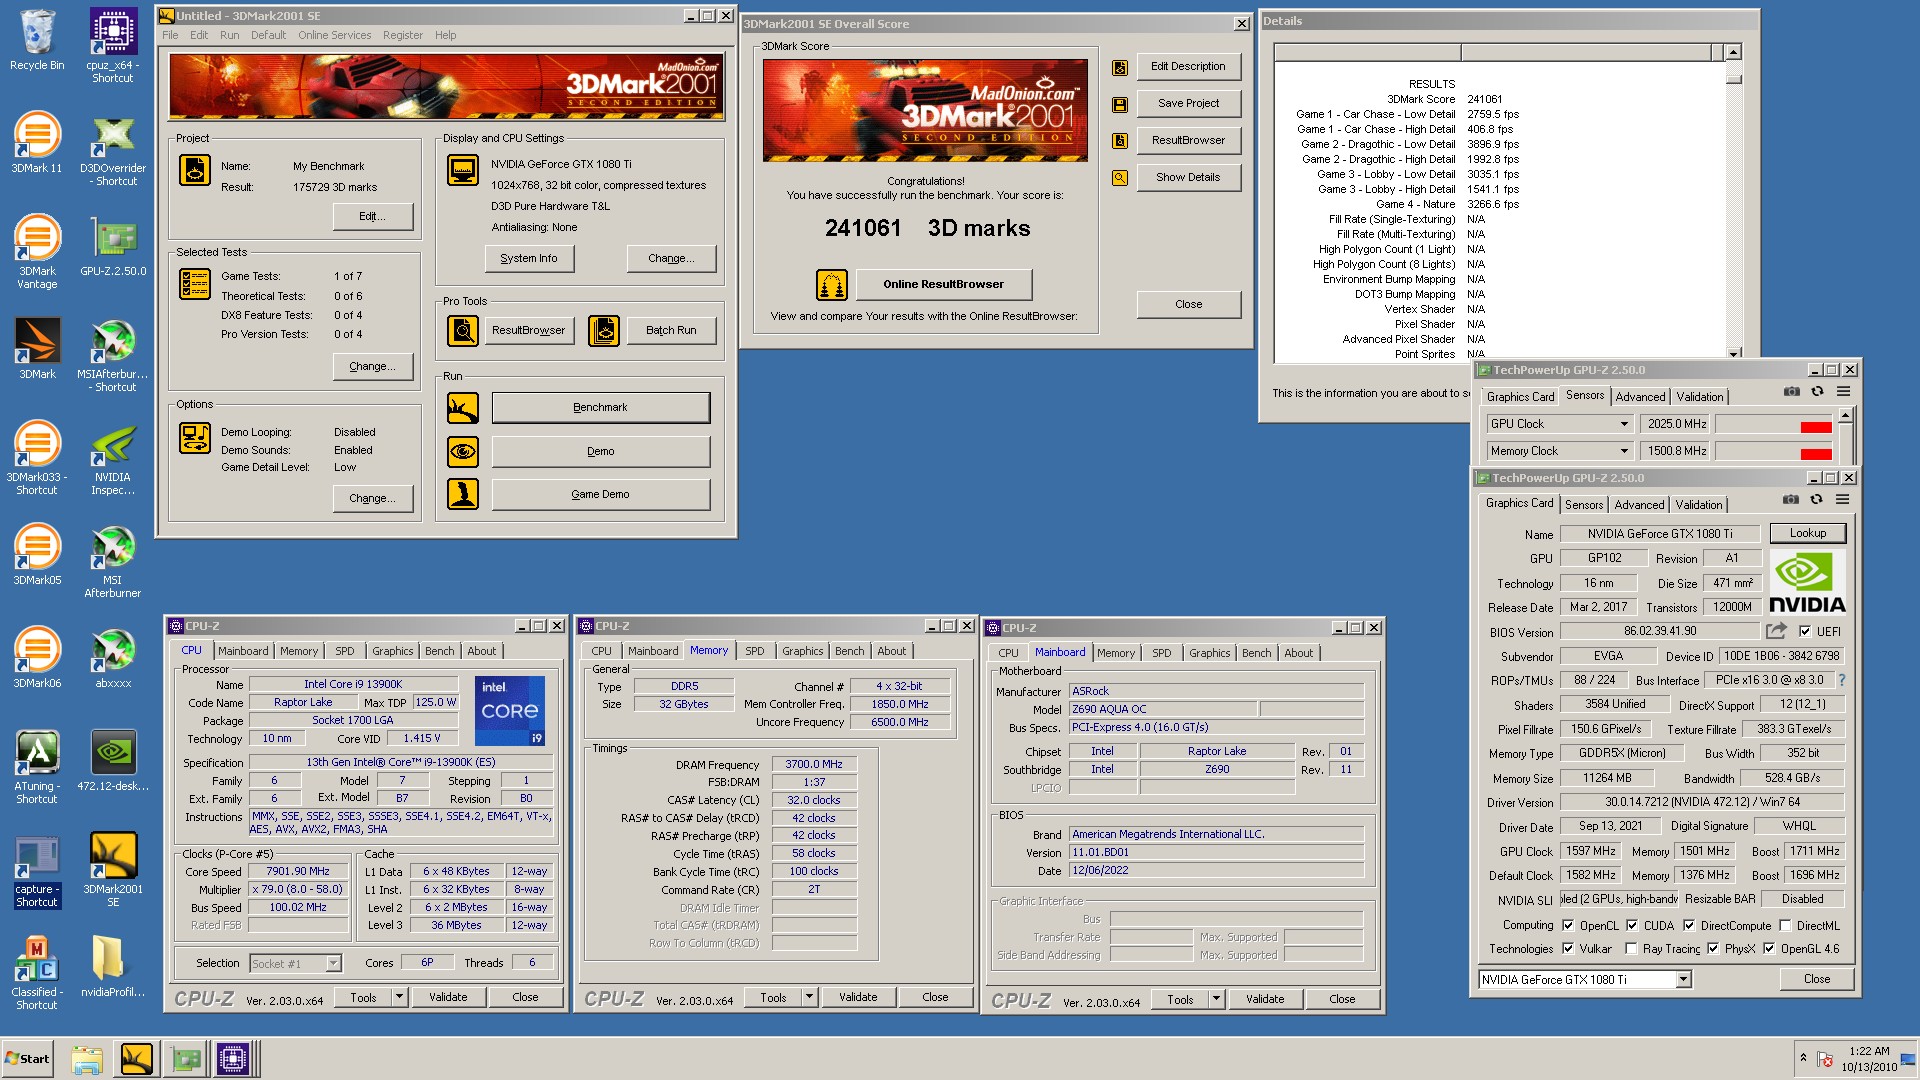Open the Memory Clock sensor dropdown

1624,451
